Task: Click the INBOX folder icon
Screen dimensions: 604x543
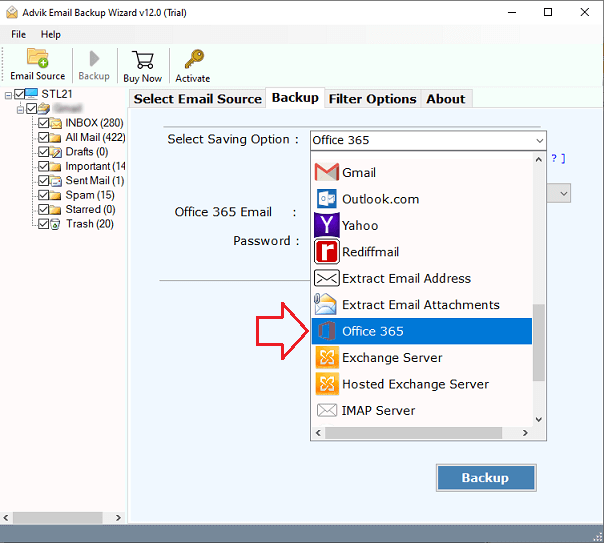Action: pyautogui.click(x=56, y=123)
